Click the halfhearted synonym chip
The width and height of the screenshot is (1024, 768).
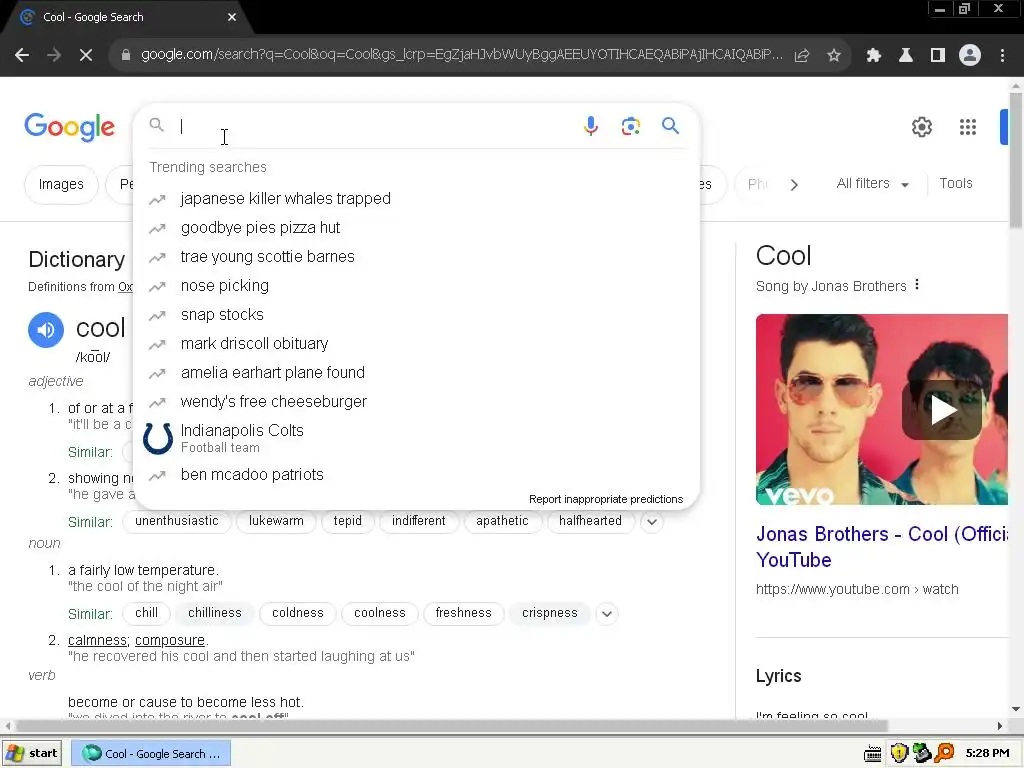click(x=590, y=521)
